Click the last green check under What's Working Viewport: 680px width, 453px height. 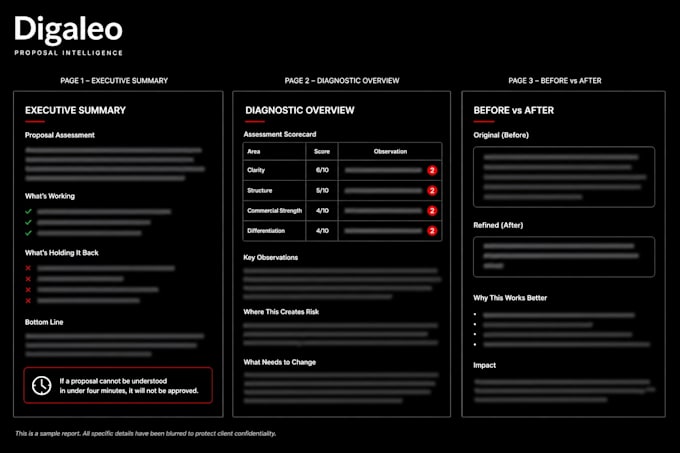click(28, 233)
